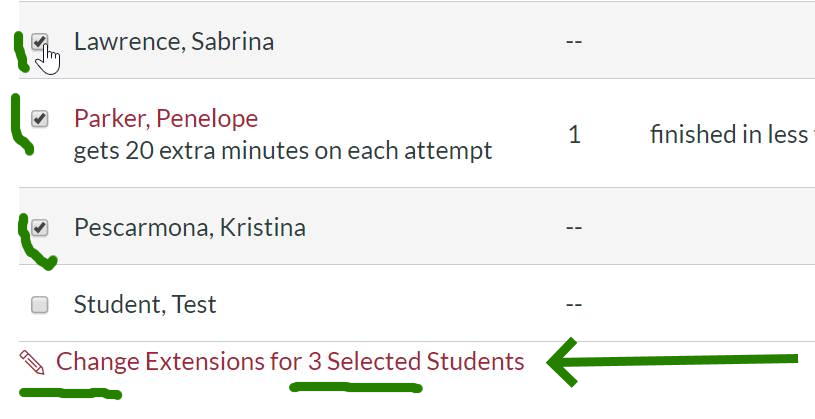This screenshot has width=815, height=419.
Task: Click the green arrow pointing at the link
Action: pyautogui.click(x=670, y=361)
